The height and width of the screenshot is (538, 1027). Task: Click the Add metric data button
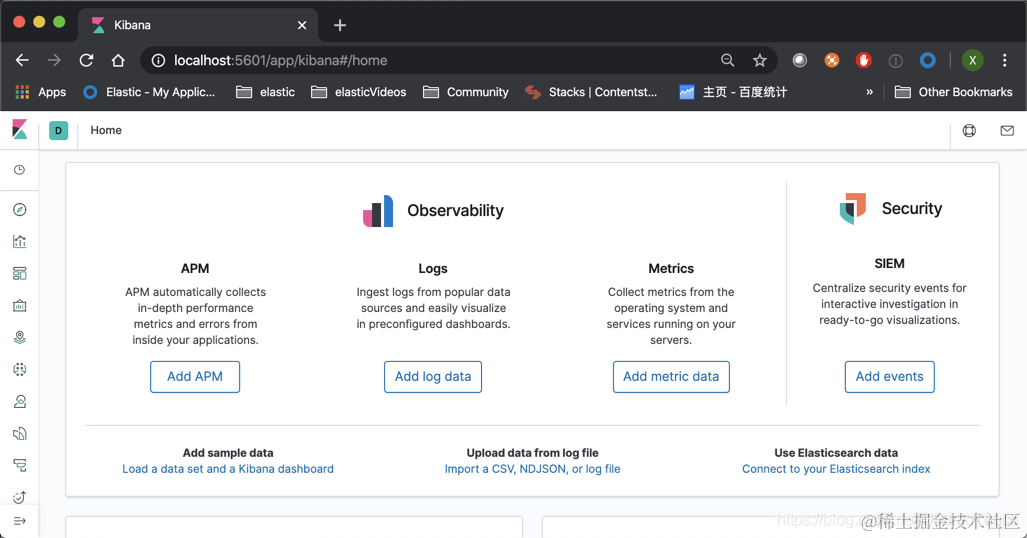pos(671,377)
